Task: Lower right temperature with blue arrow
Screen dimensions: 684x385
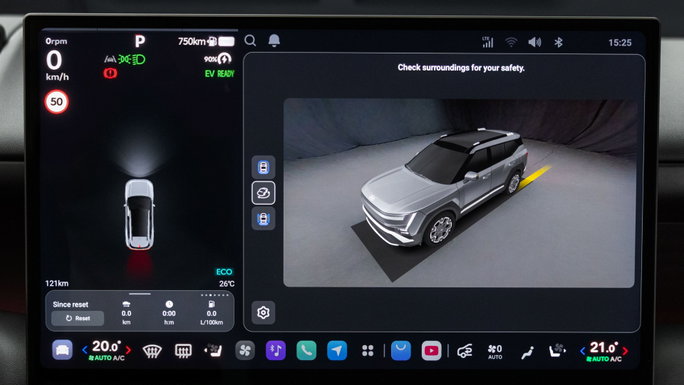Action: pyautogui.click(x=583, y=351)
